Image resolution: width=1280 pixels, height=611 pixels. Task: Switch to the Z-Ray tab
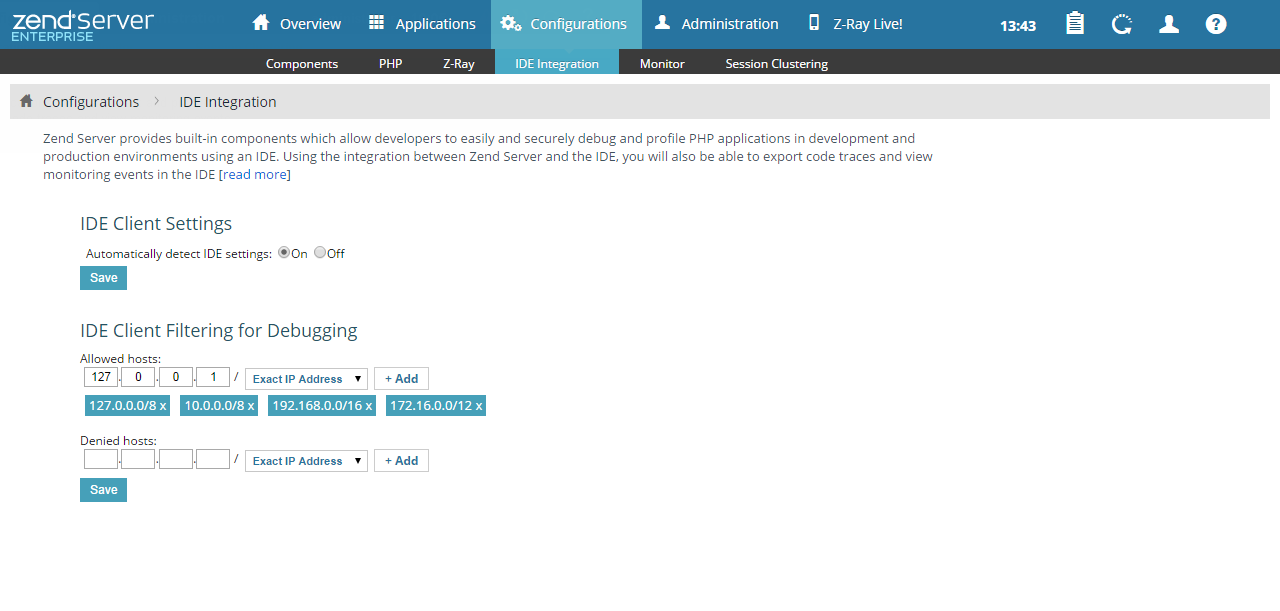tap(459, 63)
